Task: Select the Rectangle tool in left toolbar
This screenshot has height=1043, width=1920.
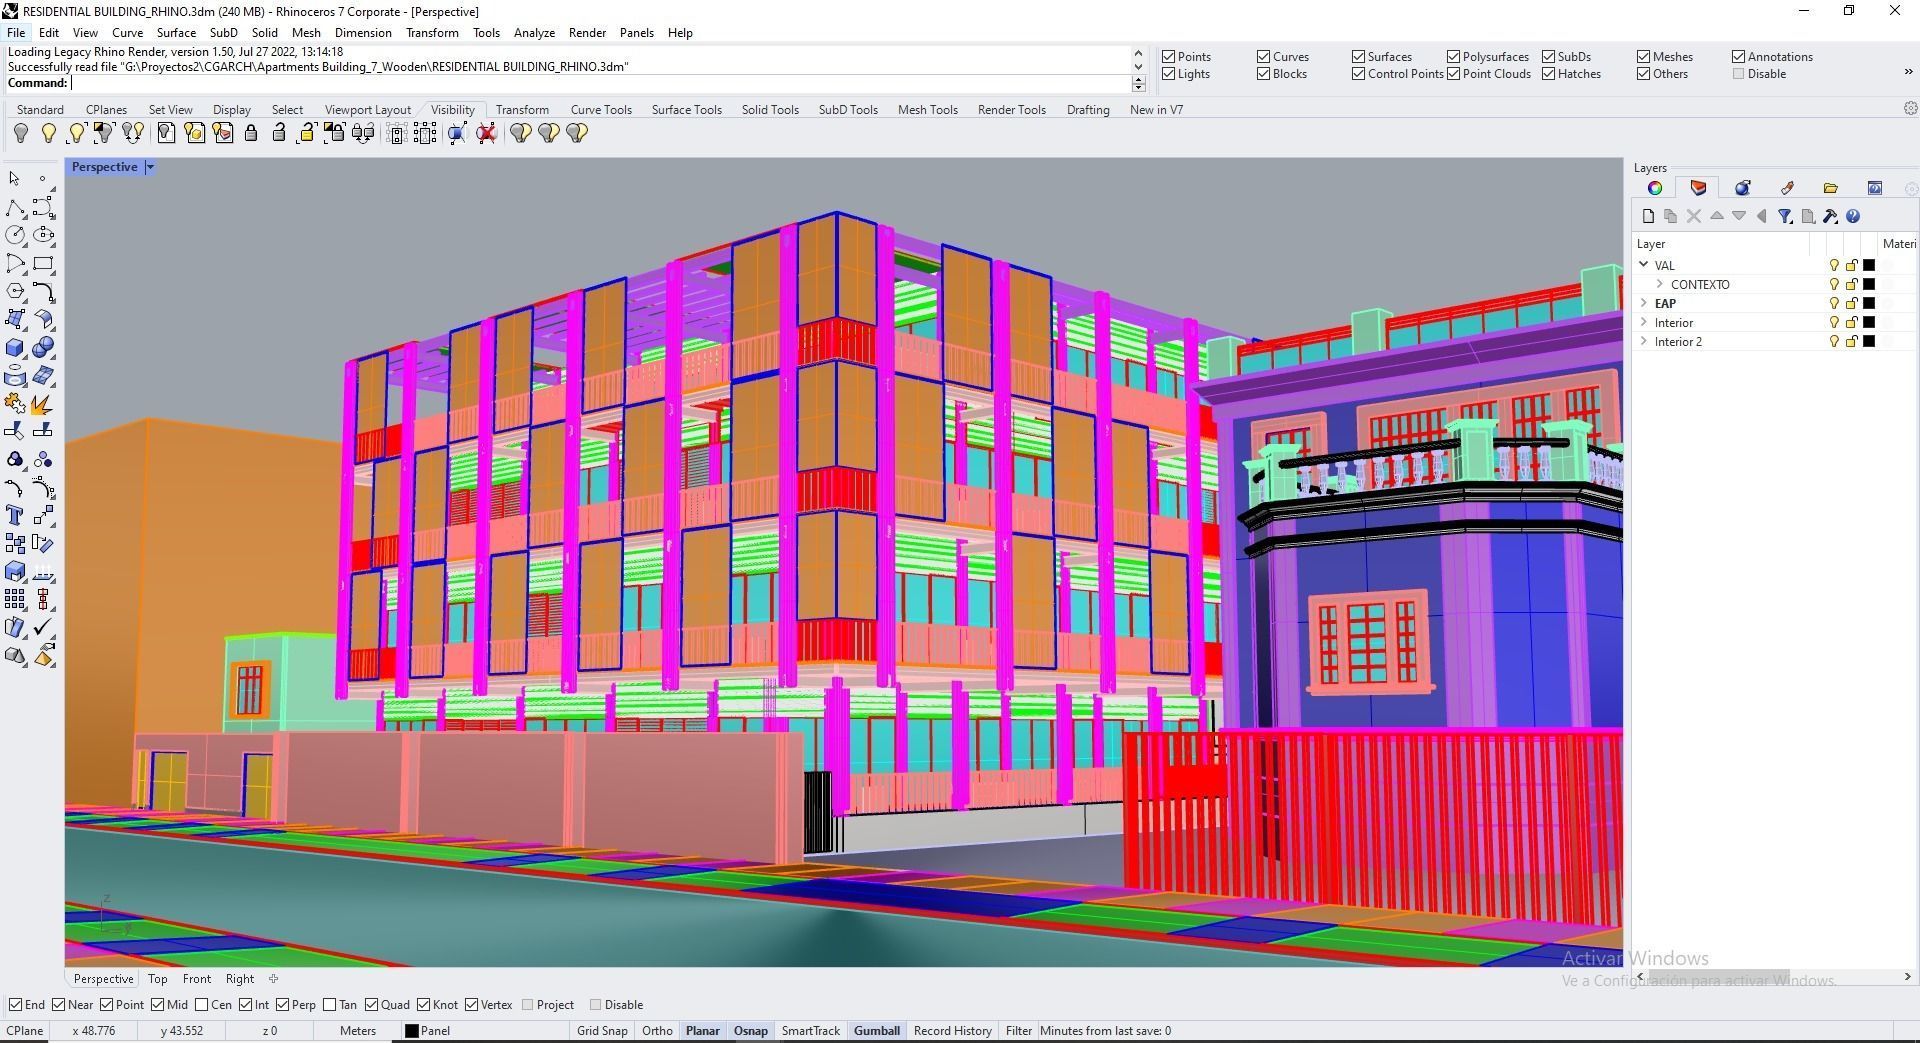Action: [43, 264]
